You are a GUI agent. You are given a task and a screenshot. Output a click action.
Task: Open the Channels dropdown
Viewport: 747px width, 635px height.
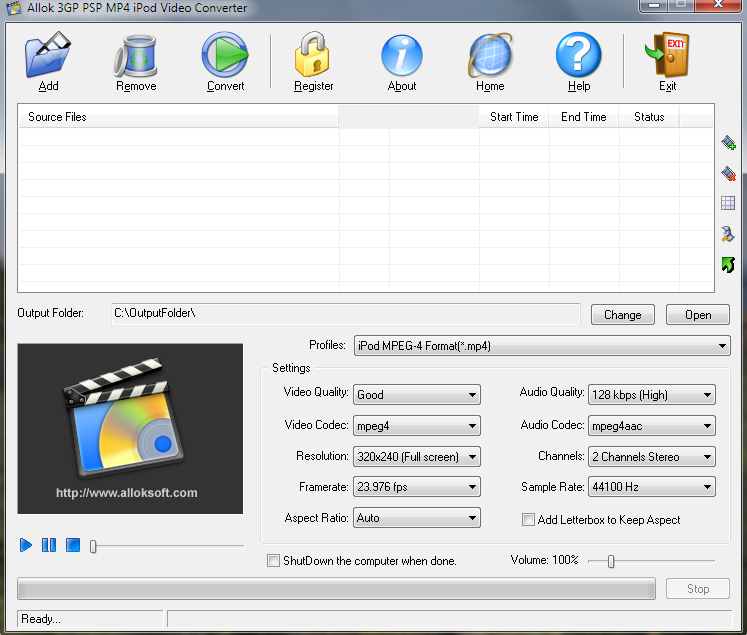click(x=652, y=456)
